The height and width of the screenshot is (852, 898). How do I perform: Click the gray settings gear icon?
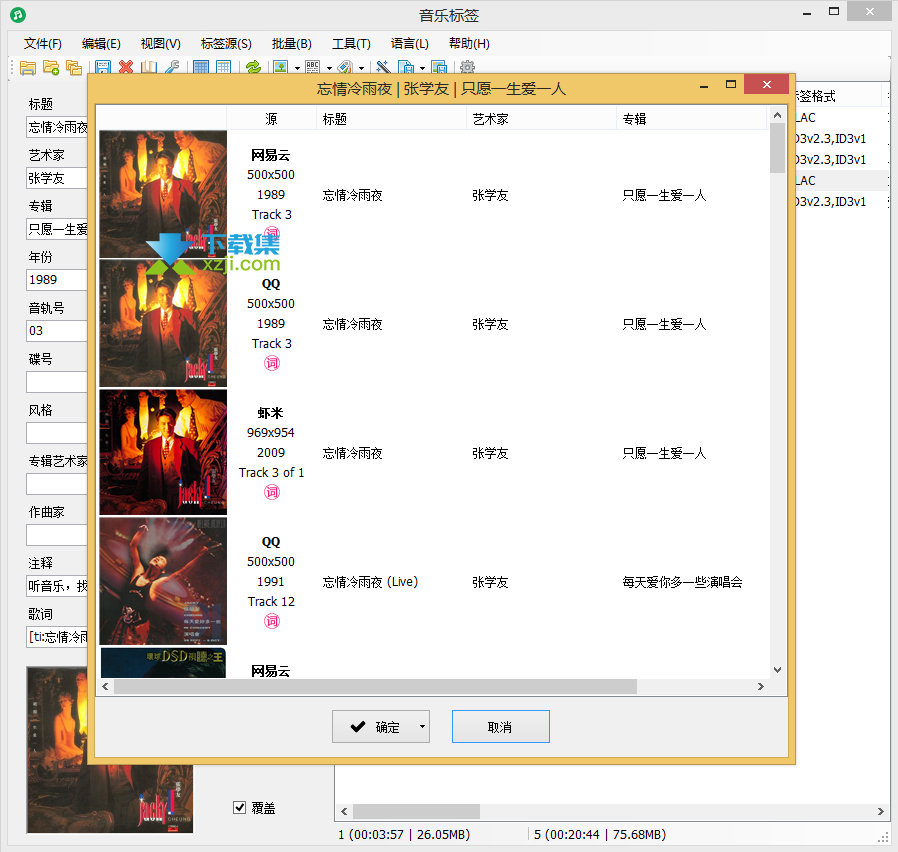[467, 67]
